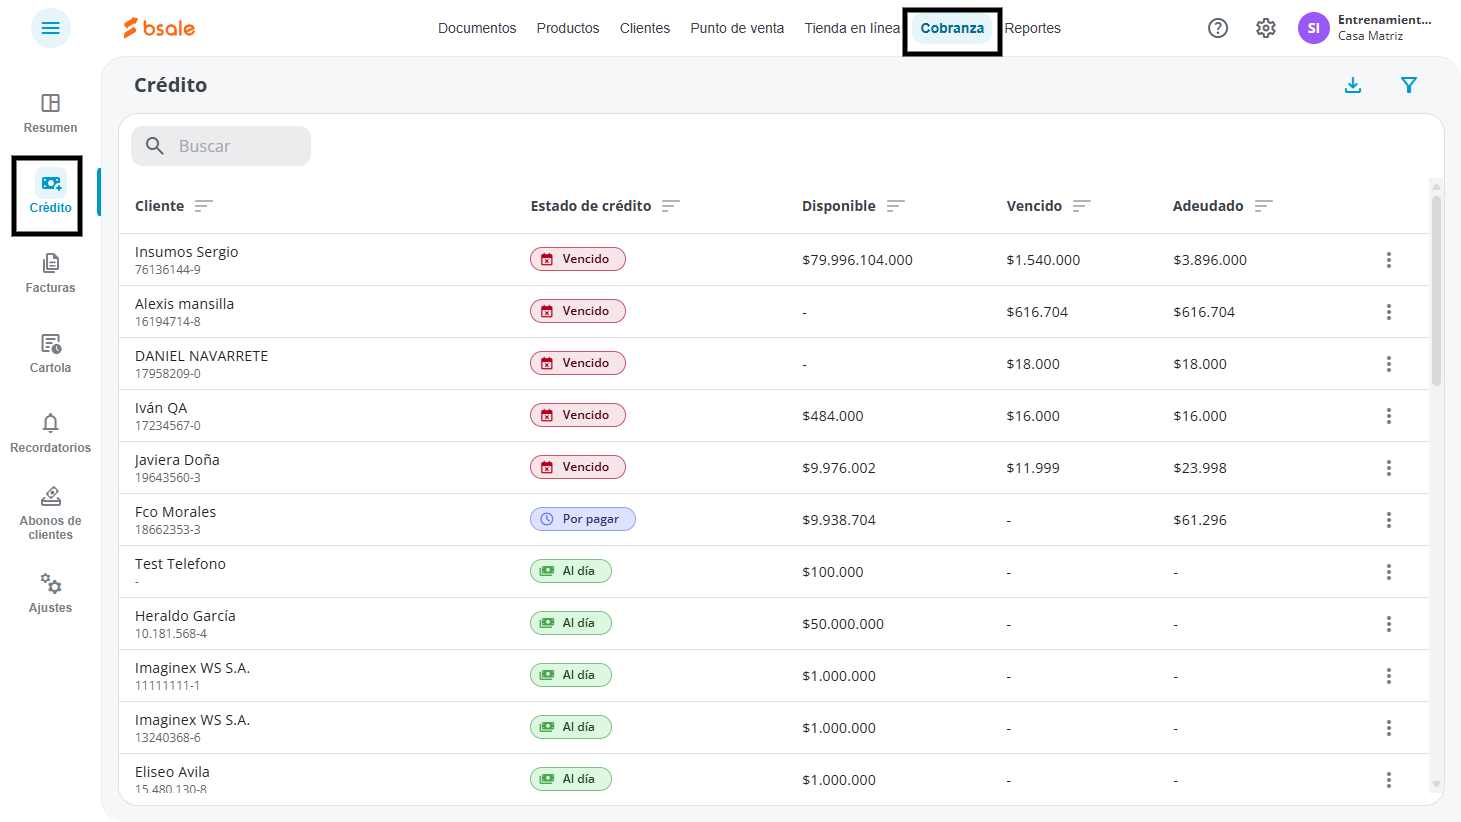Open Recordatorios bell icon
The width and height of the screenshot is (1461, 822).
tap(50, 423)
